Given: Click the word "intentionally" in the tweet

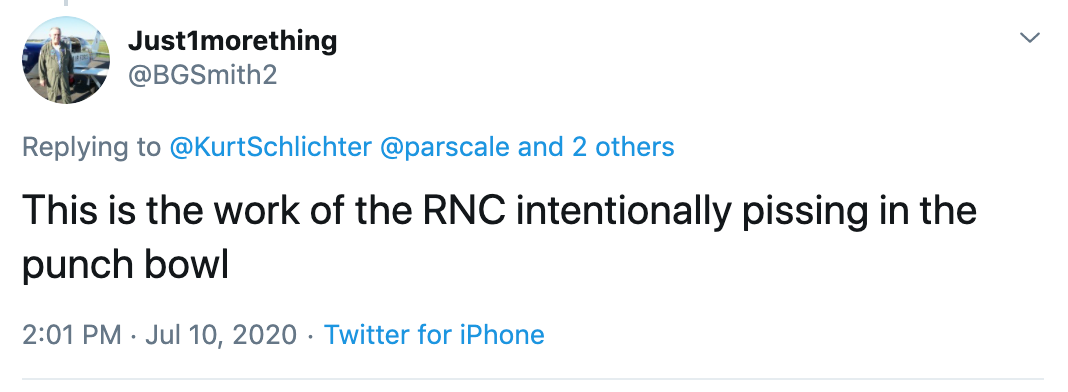Looking at the screenshot, I should click(x=623, y=210).
